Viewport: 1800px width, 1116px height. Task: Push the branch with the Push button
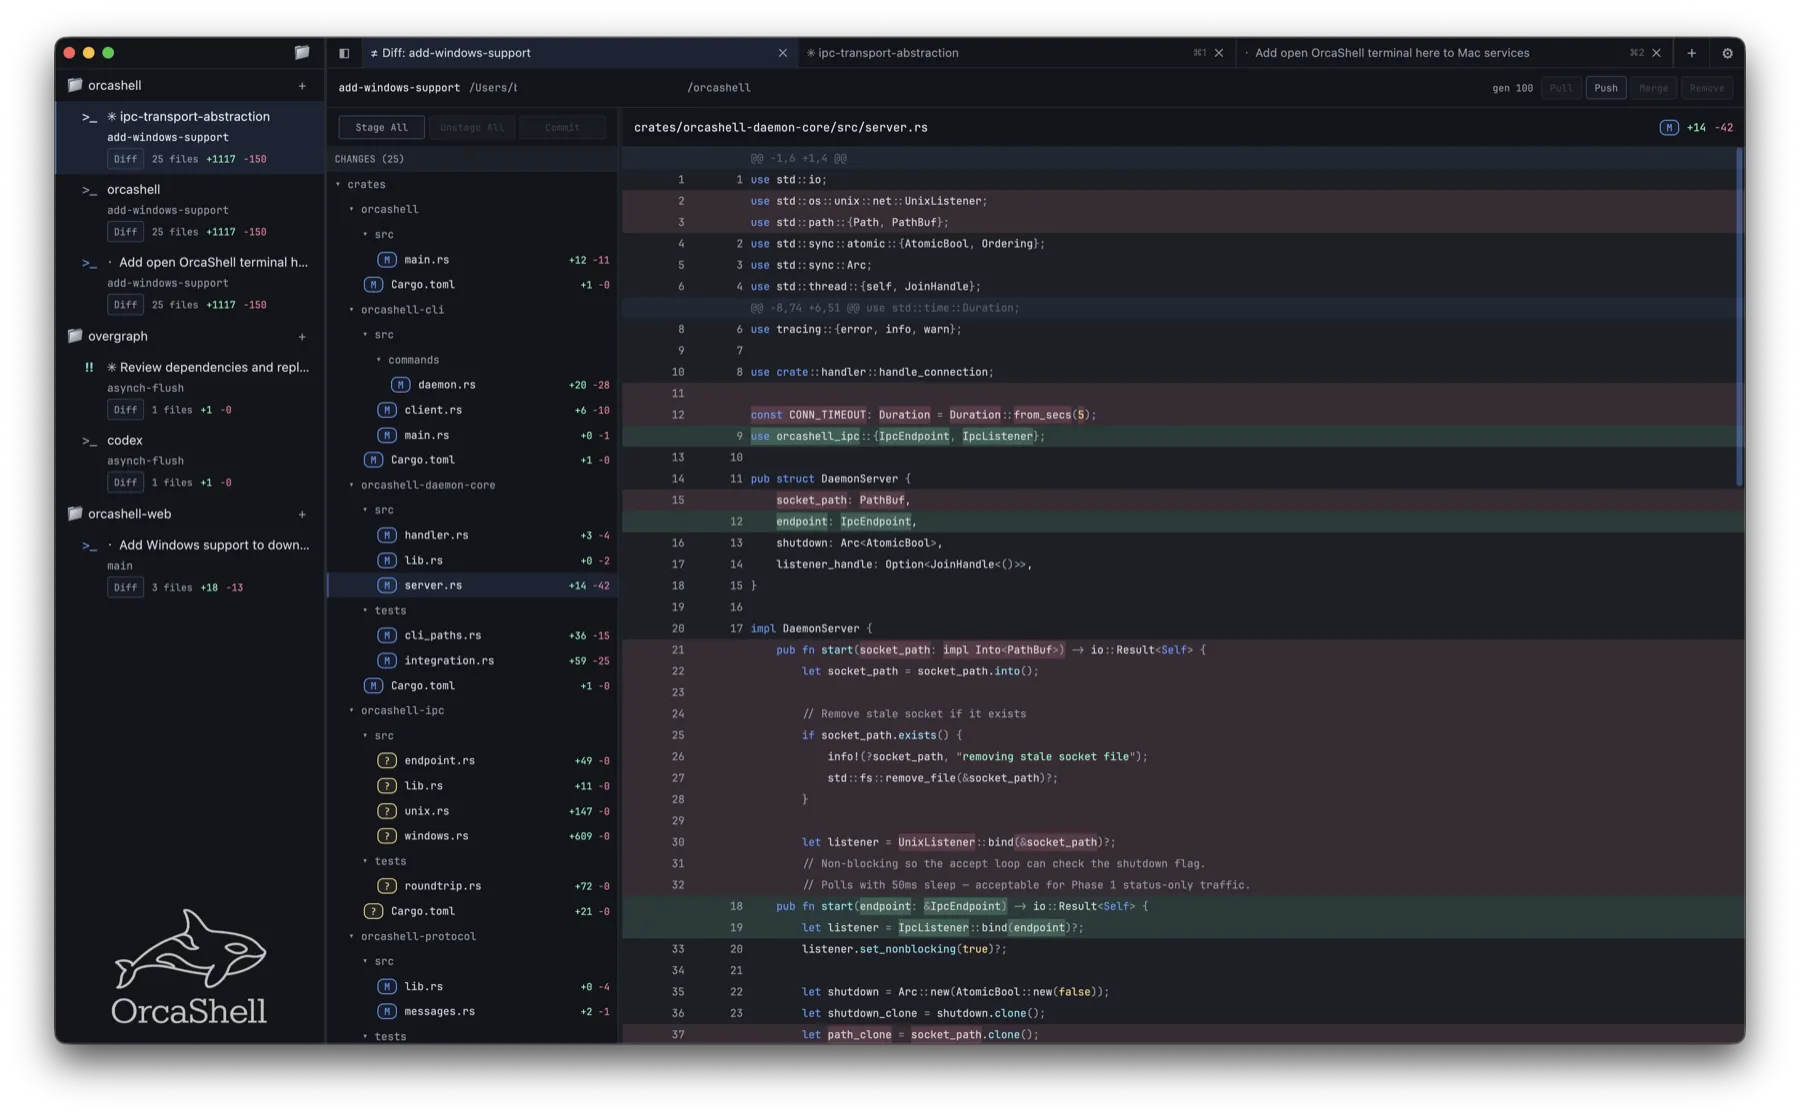pyautogui.click(x=1605, y=88)
